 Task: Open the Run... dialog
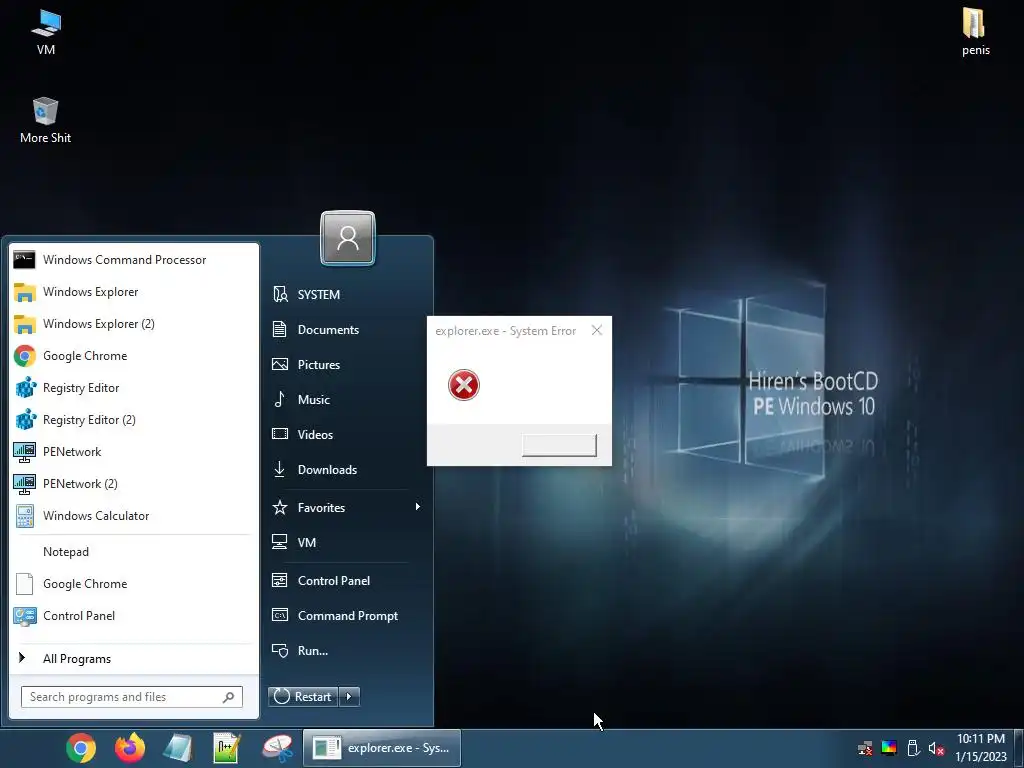(346, 650)
